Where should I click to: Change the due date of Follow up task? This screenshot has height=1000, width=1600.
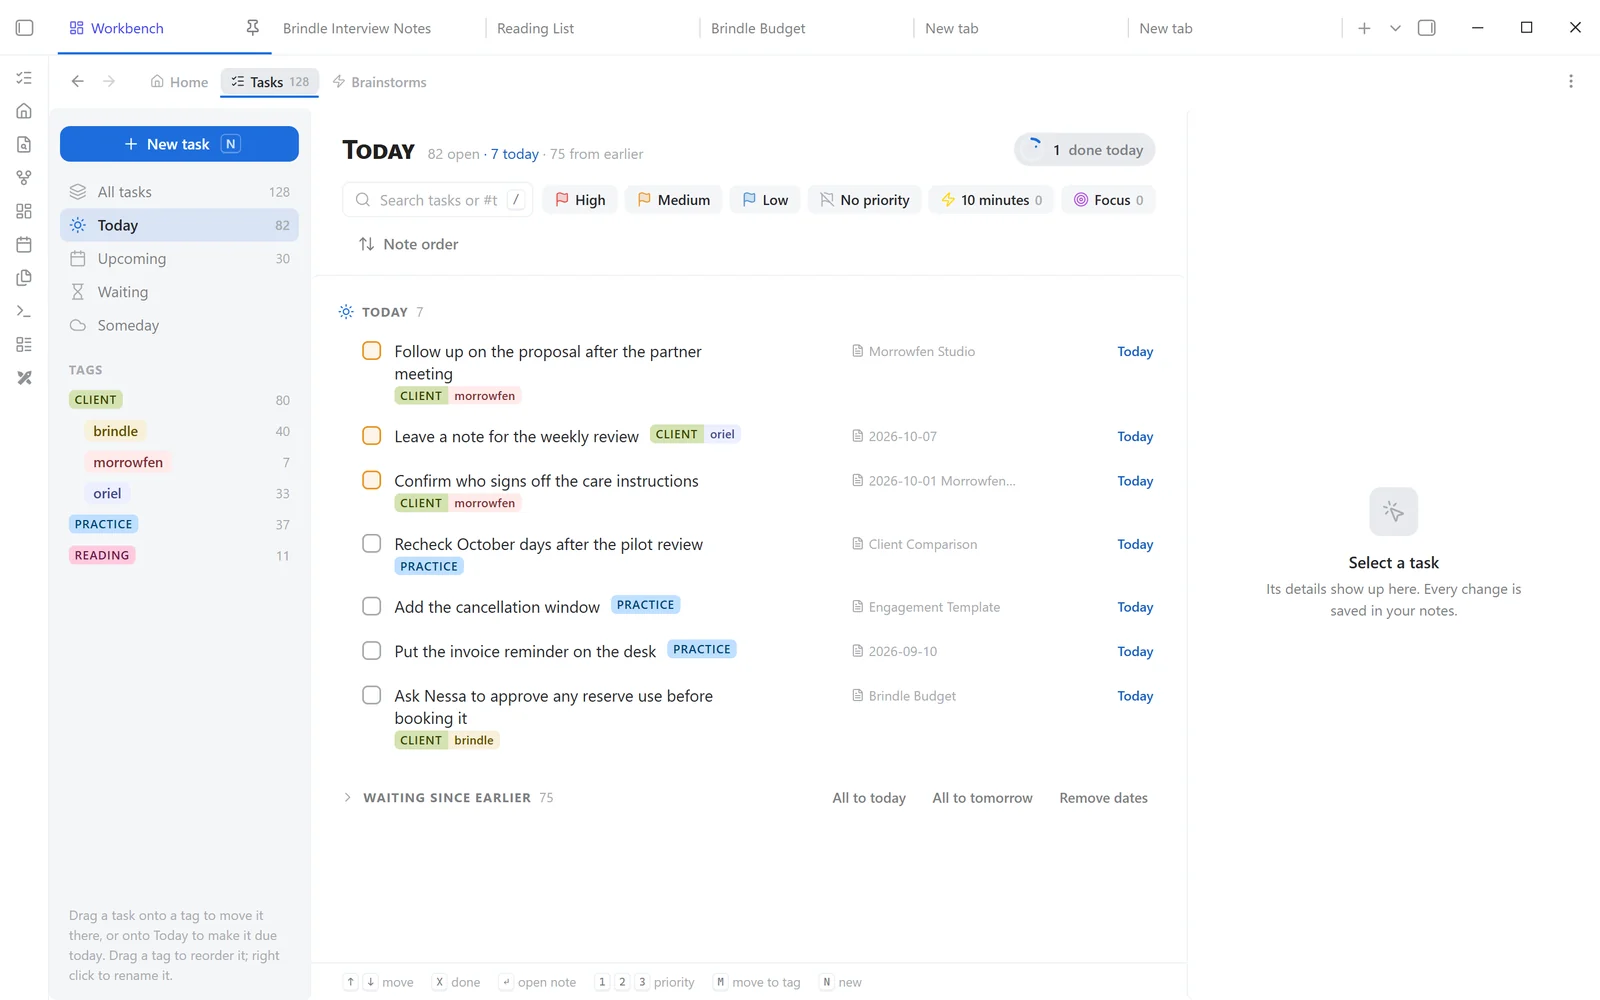pyautogui.click(x=1135, y=351)
